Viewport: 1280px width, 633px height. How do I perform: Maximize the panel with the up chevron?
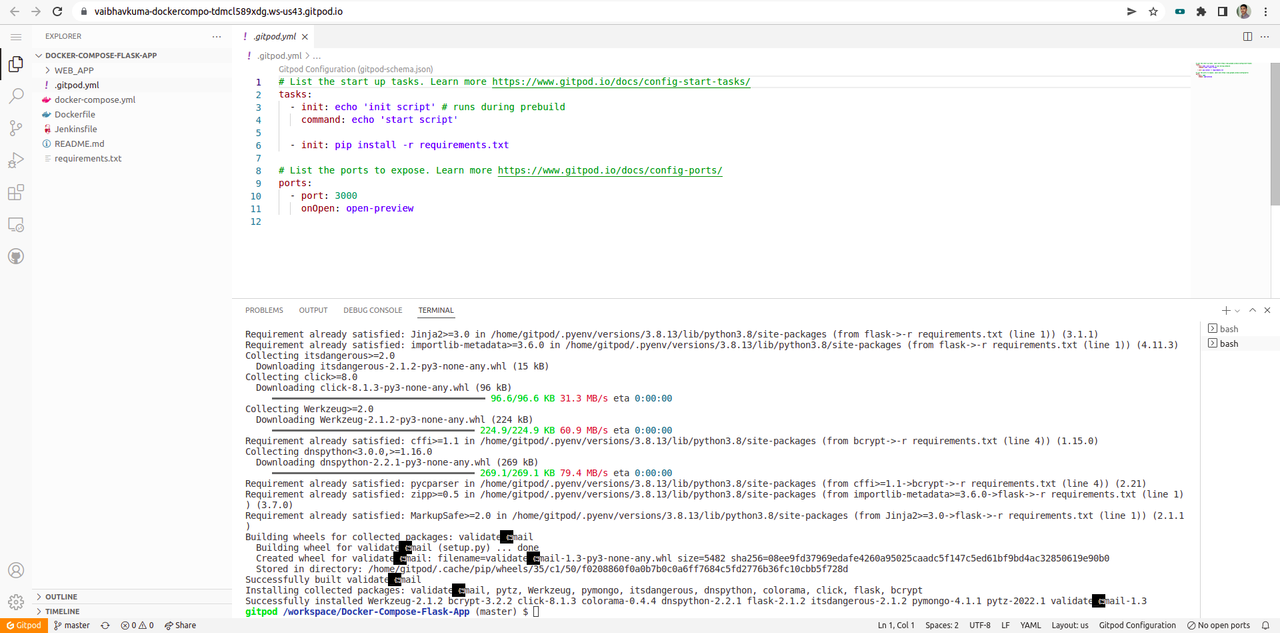1251,310
